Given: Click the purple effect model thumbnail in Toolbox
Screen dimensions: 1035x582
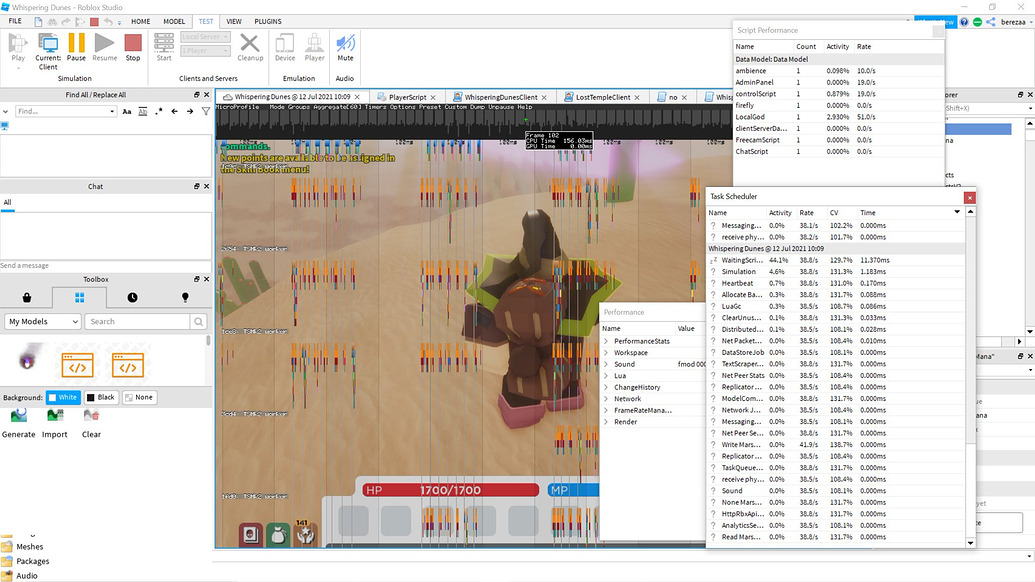Looking at the screenshot, I should point(28,360).
